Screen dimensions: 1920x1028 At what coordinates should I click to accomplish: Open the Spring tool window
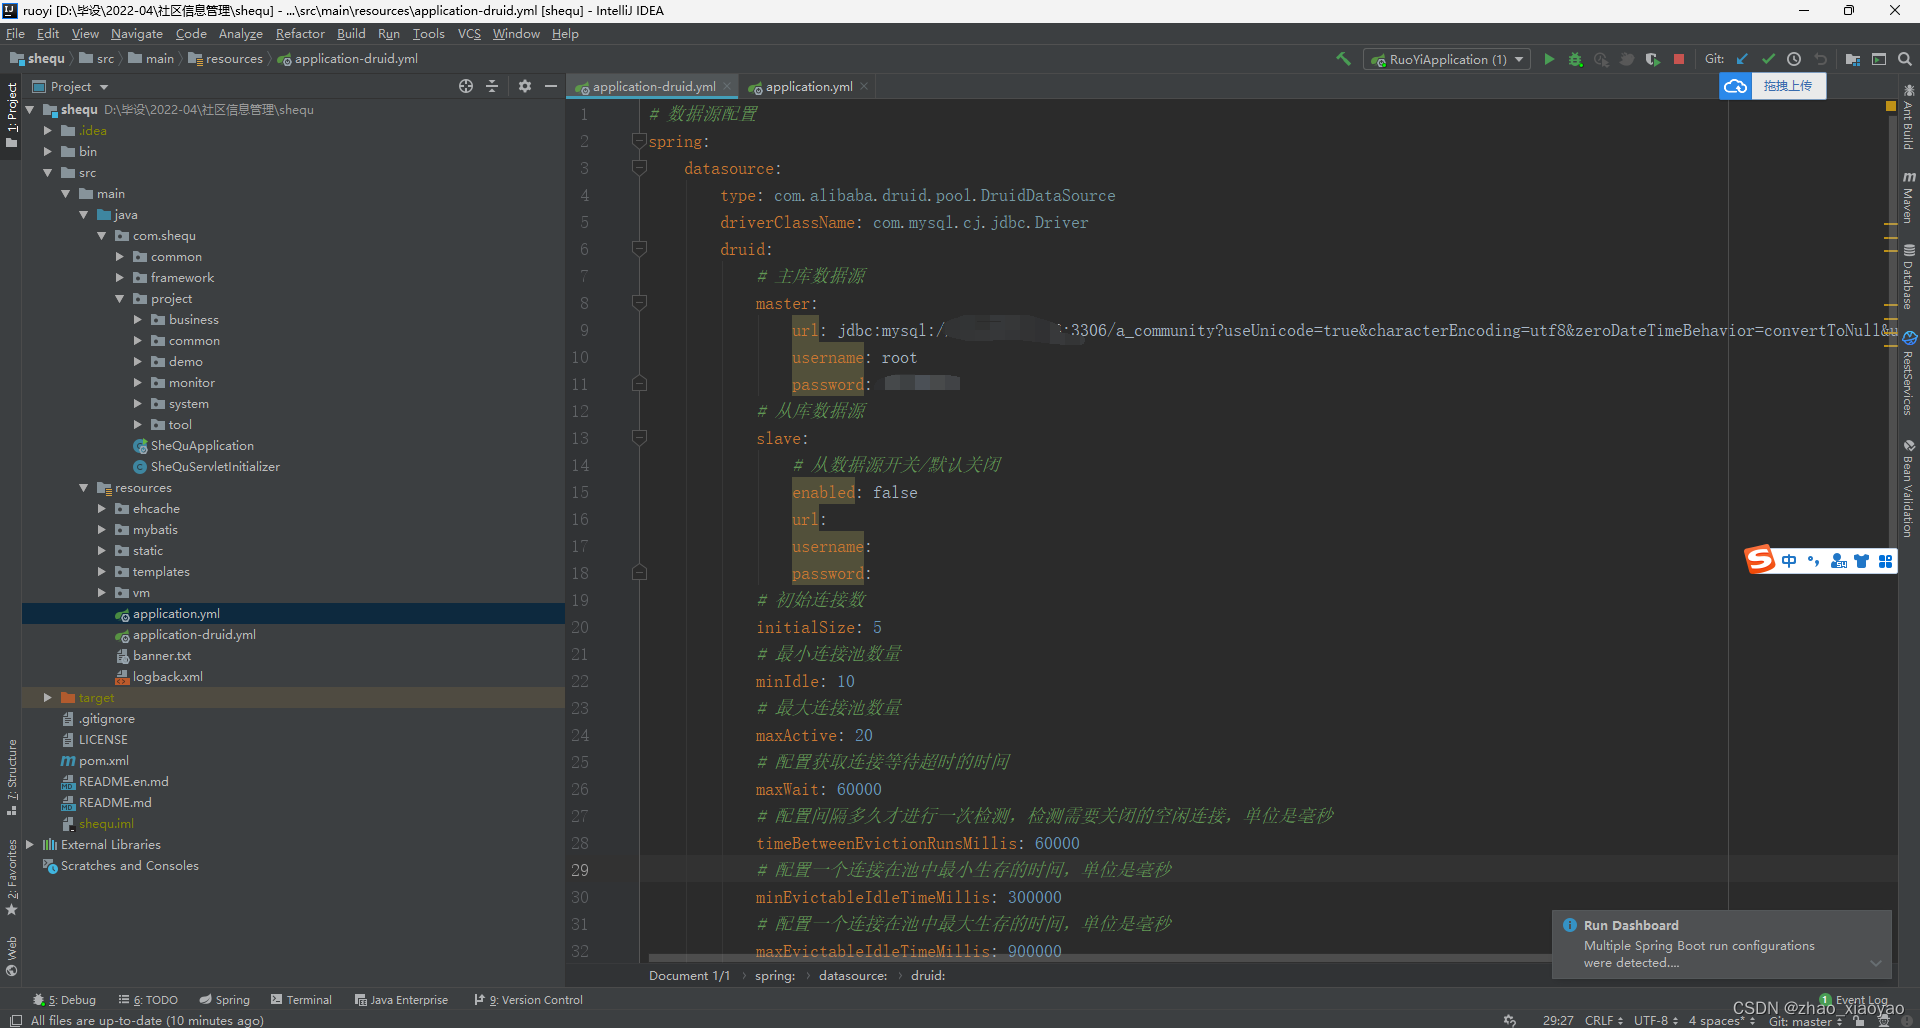pos(225,999)
